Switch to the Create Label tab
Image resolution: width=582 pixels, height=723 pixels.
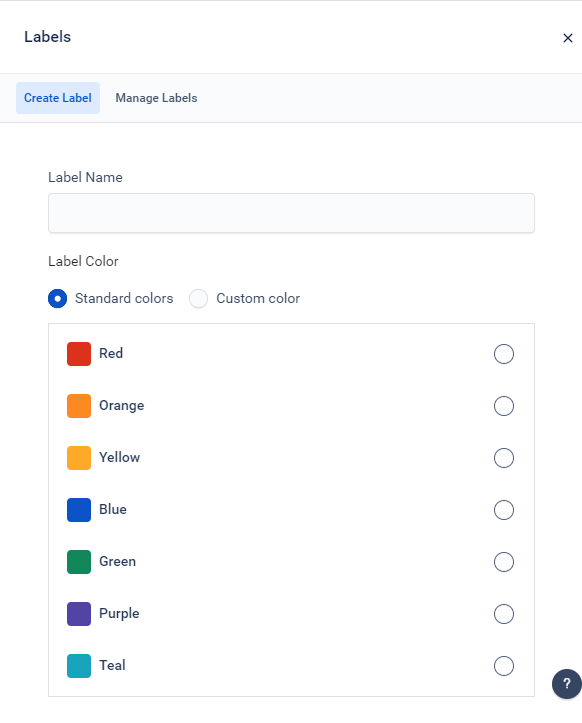point(58,98)
